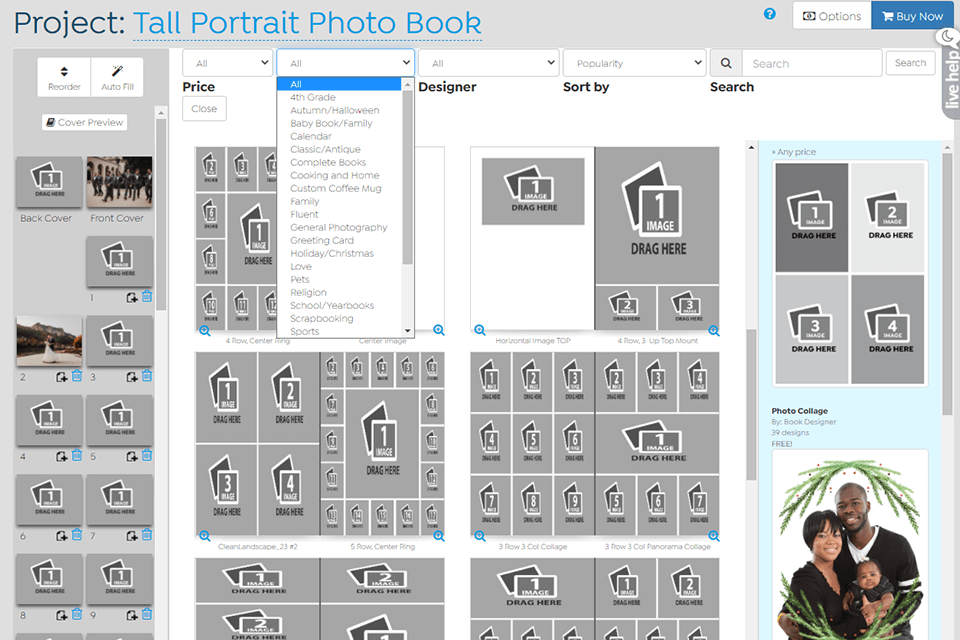Image resolution: width=960 pixels, height=640 pixels.
Task: Open the question-mark help icon
Action: pos(769,14)
